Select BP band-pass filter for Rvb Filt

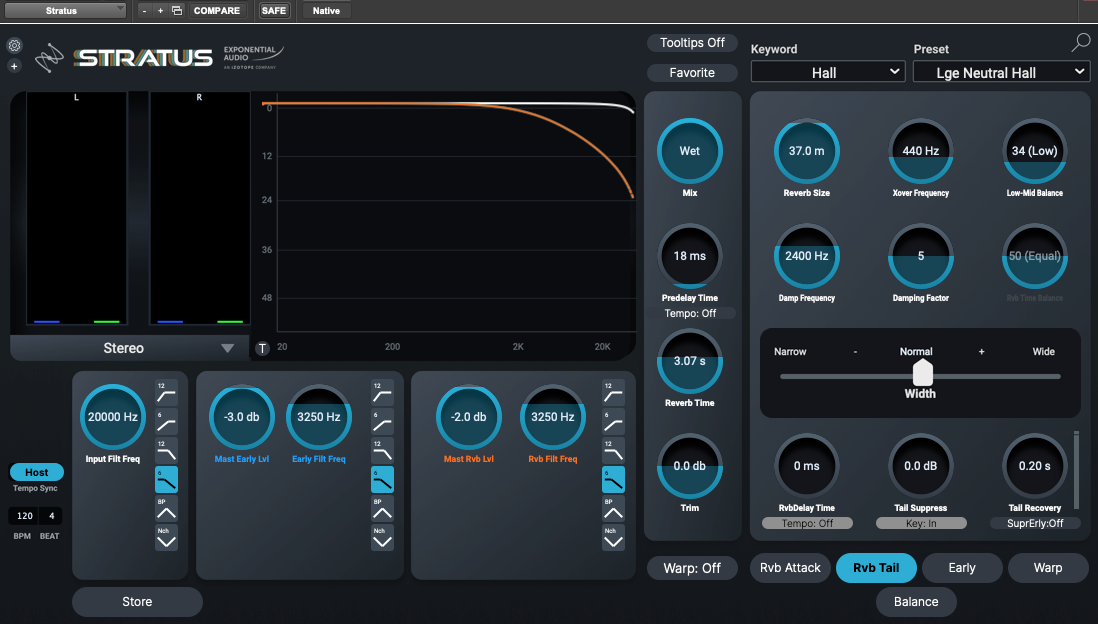[613, 509]
